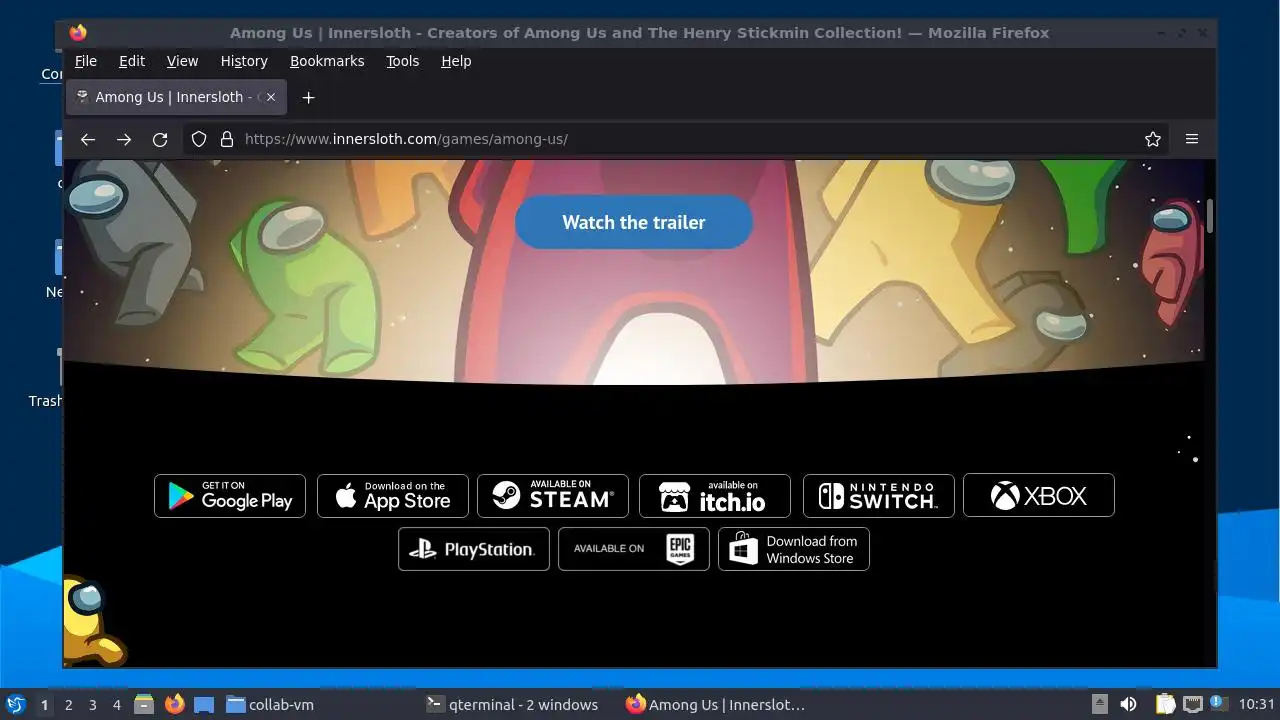The width and height of the screenshot is (1280, 720).
Task: Open the Edit menu
Action: click(x=132, y=61)
